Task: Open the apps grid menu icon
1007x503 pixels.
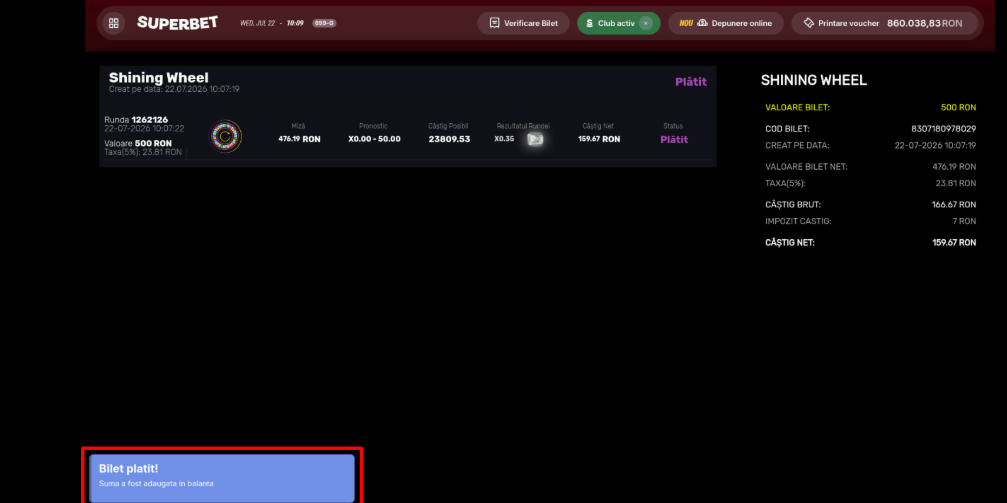Action: click(114, 23)
